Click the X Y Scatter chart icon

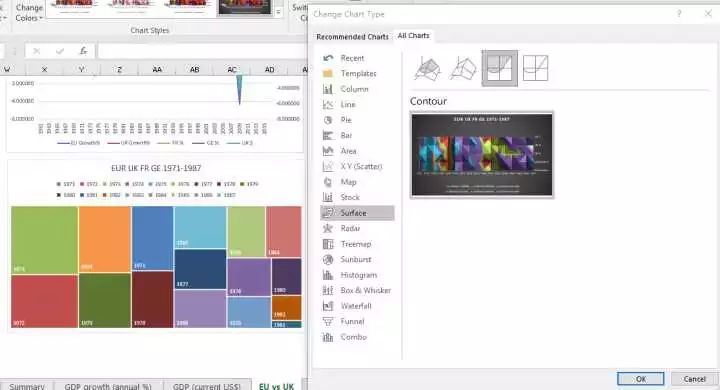pyautogui.click(x=328, y=166)
